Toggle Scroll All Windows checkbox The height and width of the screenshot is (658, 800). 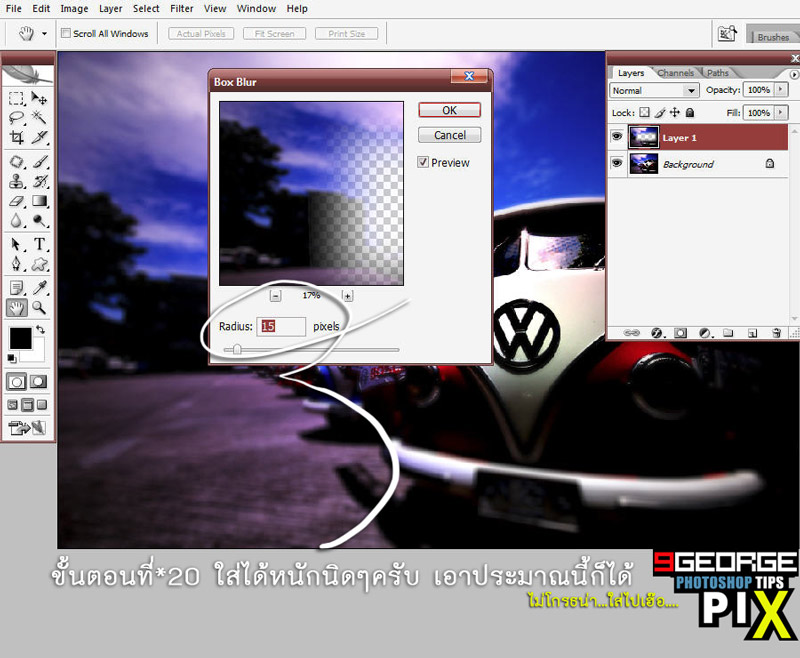coord(66,33)
